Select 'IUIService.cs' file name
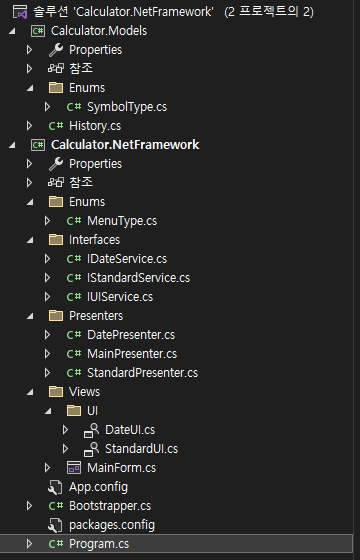The width and height of the screenshot is (360, 560). 120,297
